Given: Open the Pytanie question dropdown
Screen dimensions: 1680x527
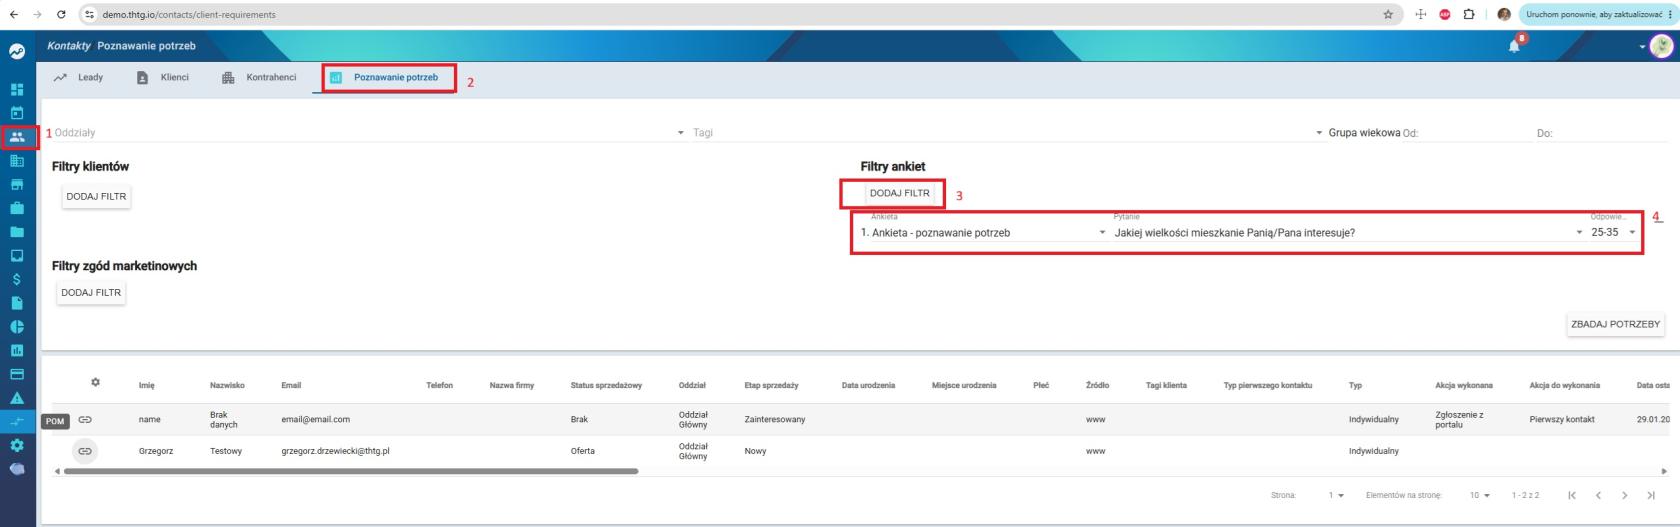Looking at the screenshot, I should 1348,232.
